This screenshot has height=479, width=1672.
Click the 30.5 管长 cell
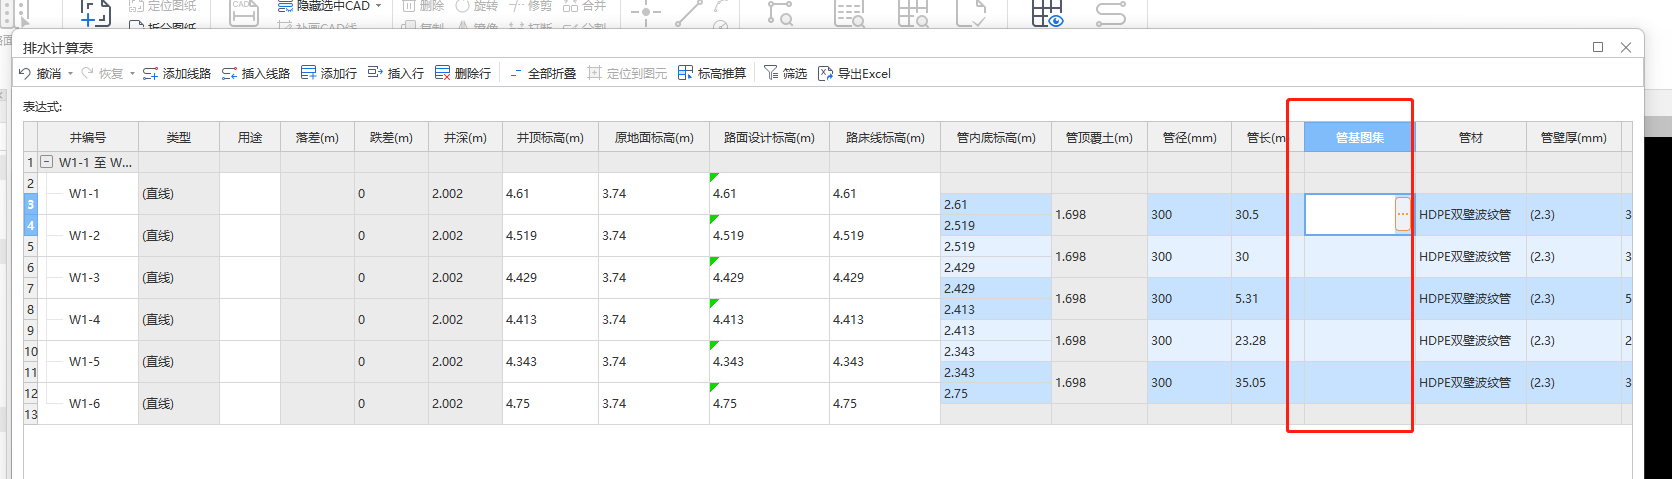1267,214
